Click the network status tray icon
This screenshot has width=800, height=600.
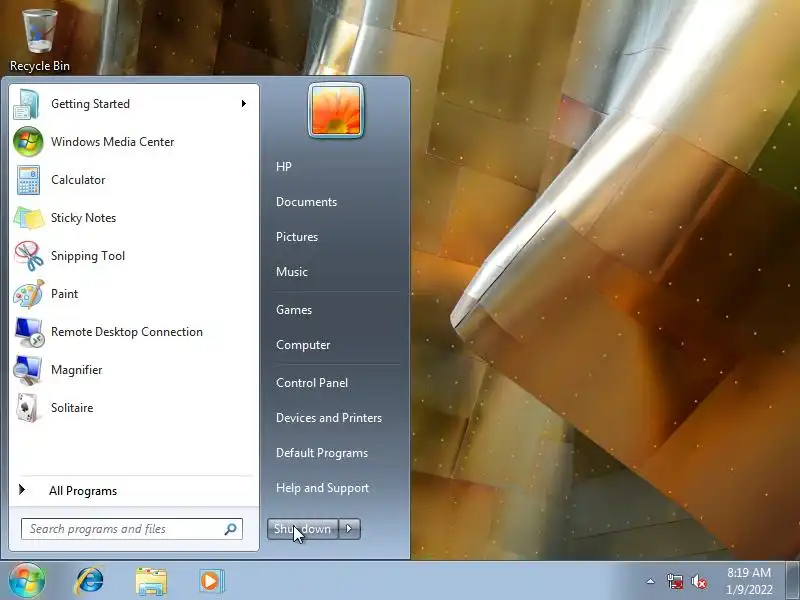(675, 582)
